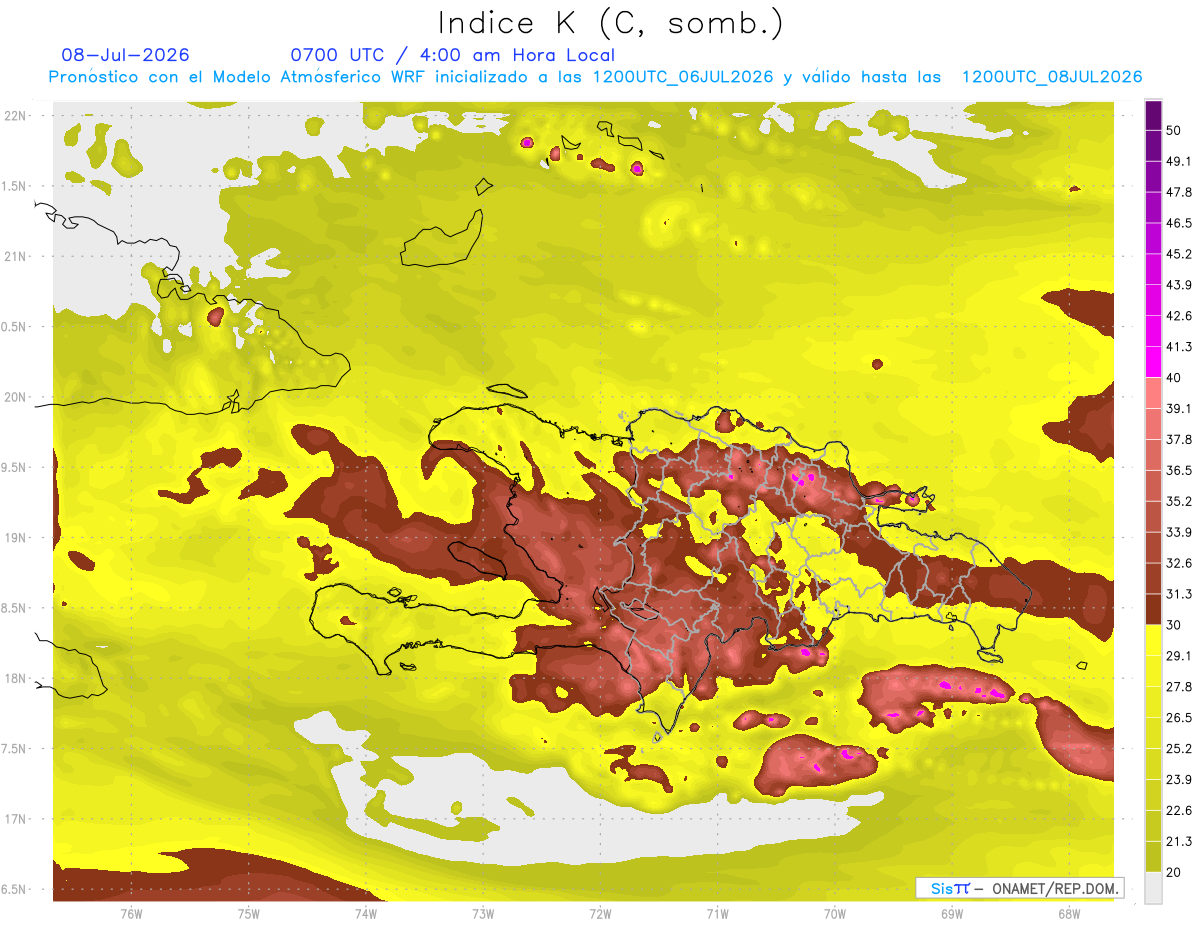Select the 20N latitude label
The width and height of the screenshot is (1200, 927).
pyautogui.click(x=17, y=397)
